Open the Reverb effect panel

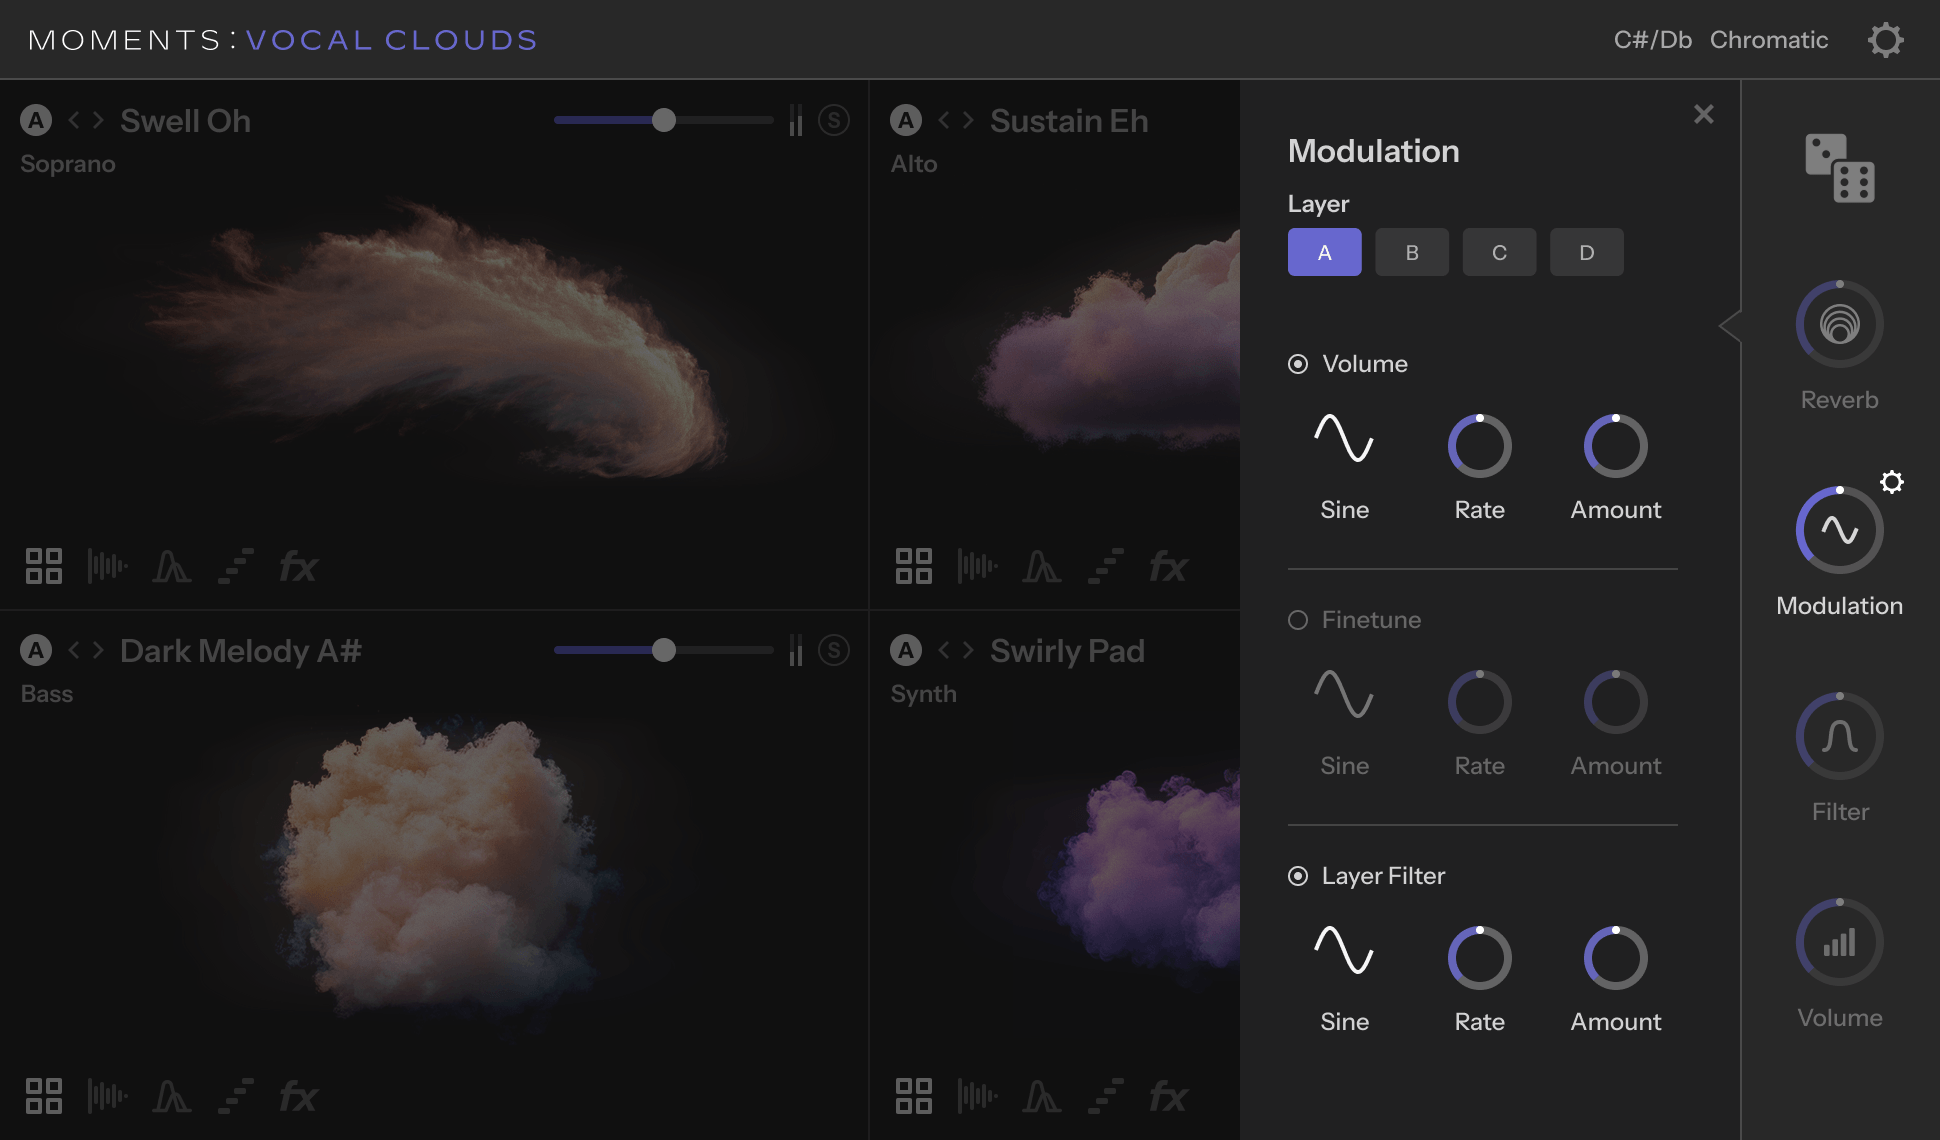[1839, 324]
